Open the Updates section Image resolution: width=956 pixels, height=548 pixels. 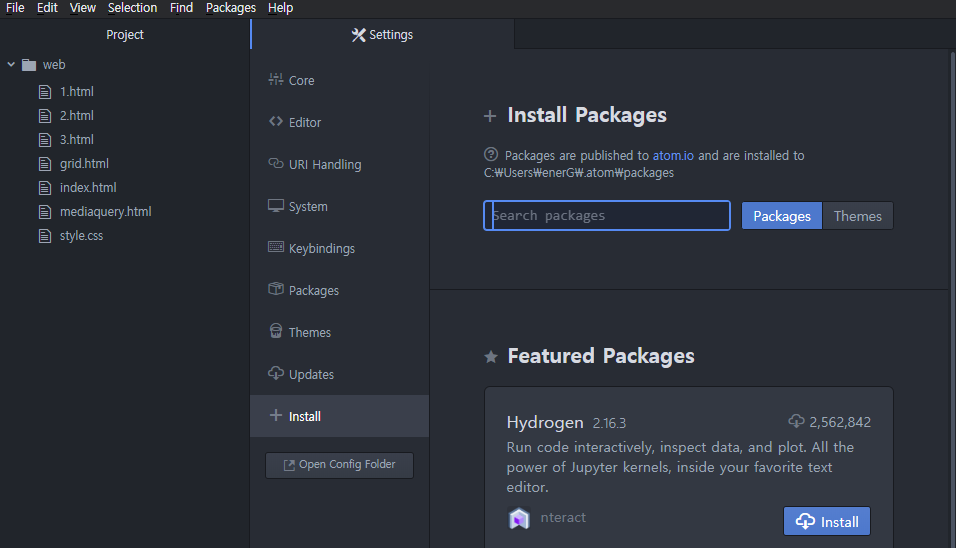click(x=340, y=374)
